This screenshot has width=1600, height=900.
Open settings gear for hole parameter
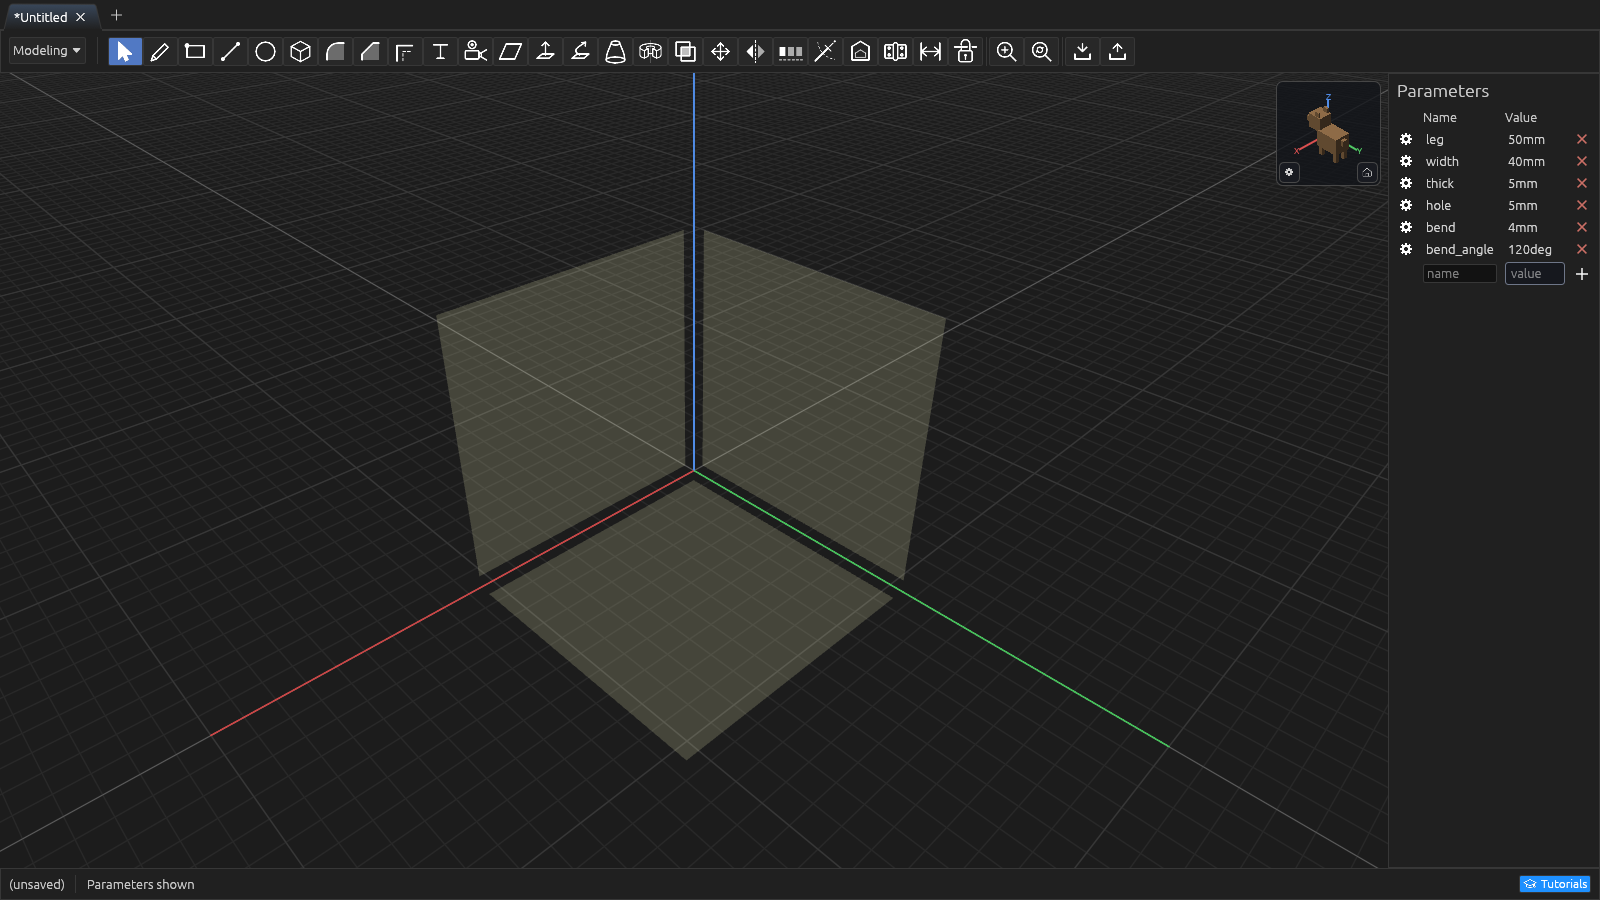pos(1406,205)
